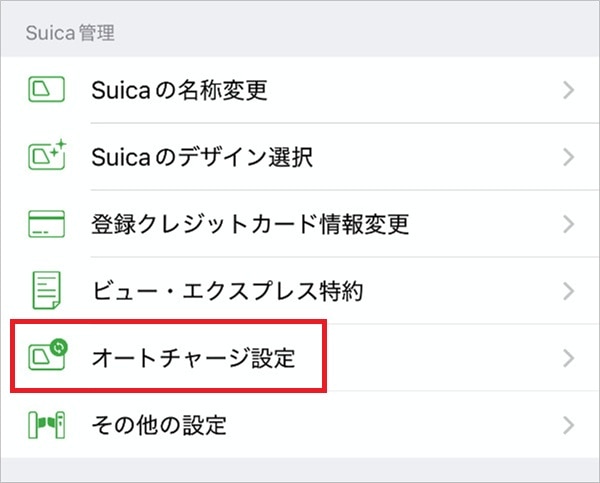The image size is (600, 483).
Task: Open オートチャージ設定 text label
Action: [193, 357]
